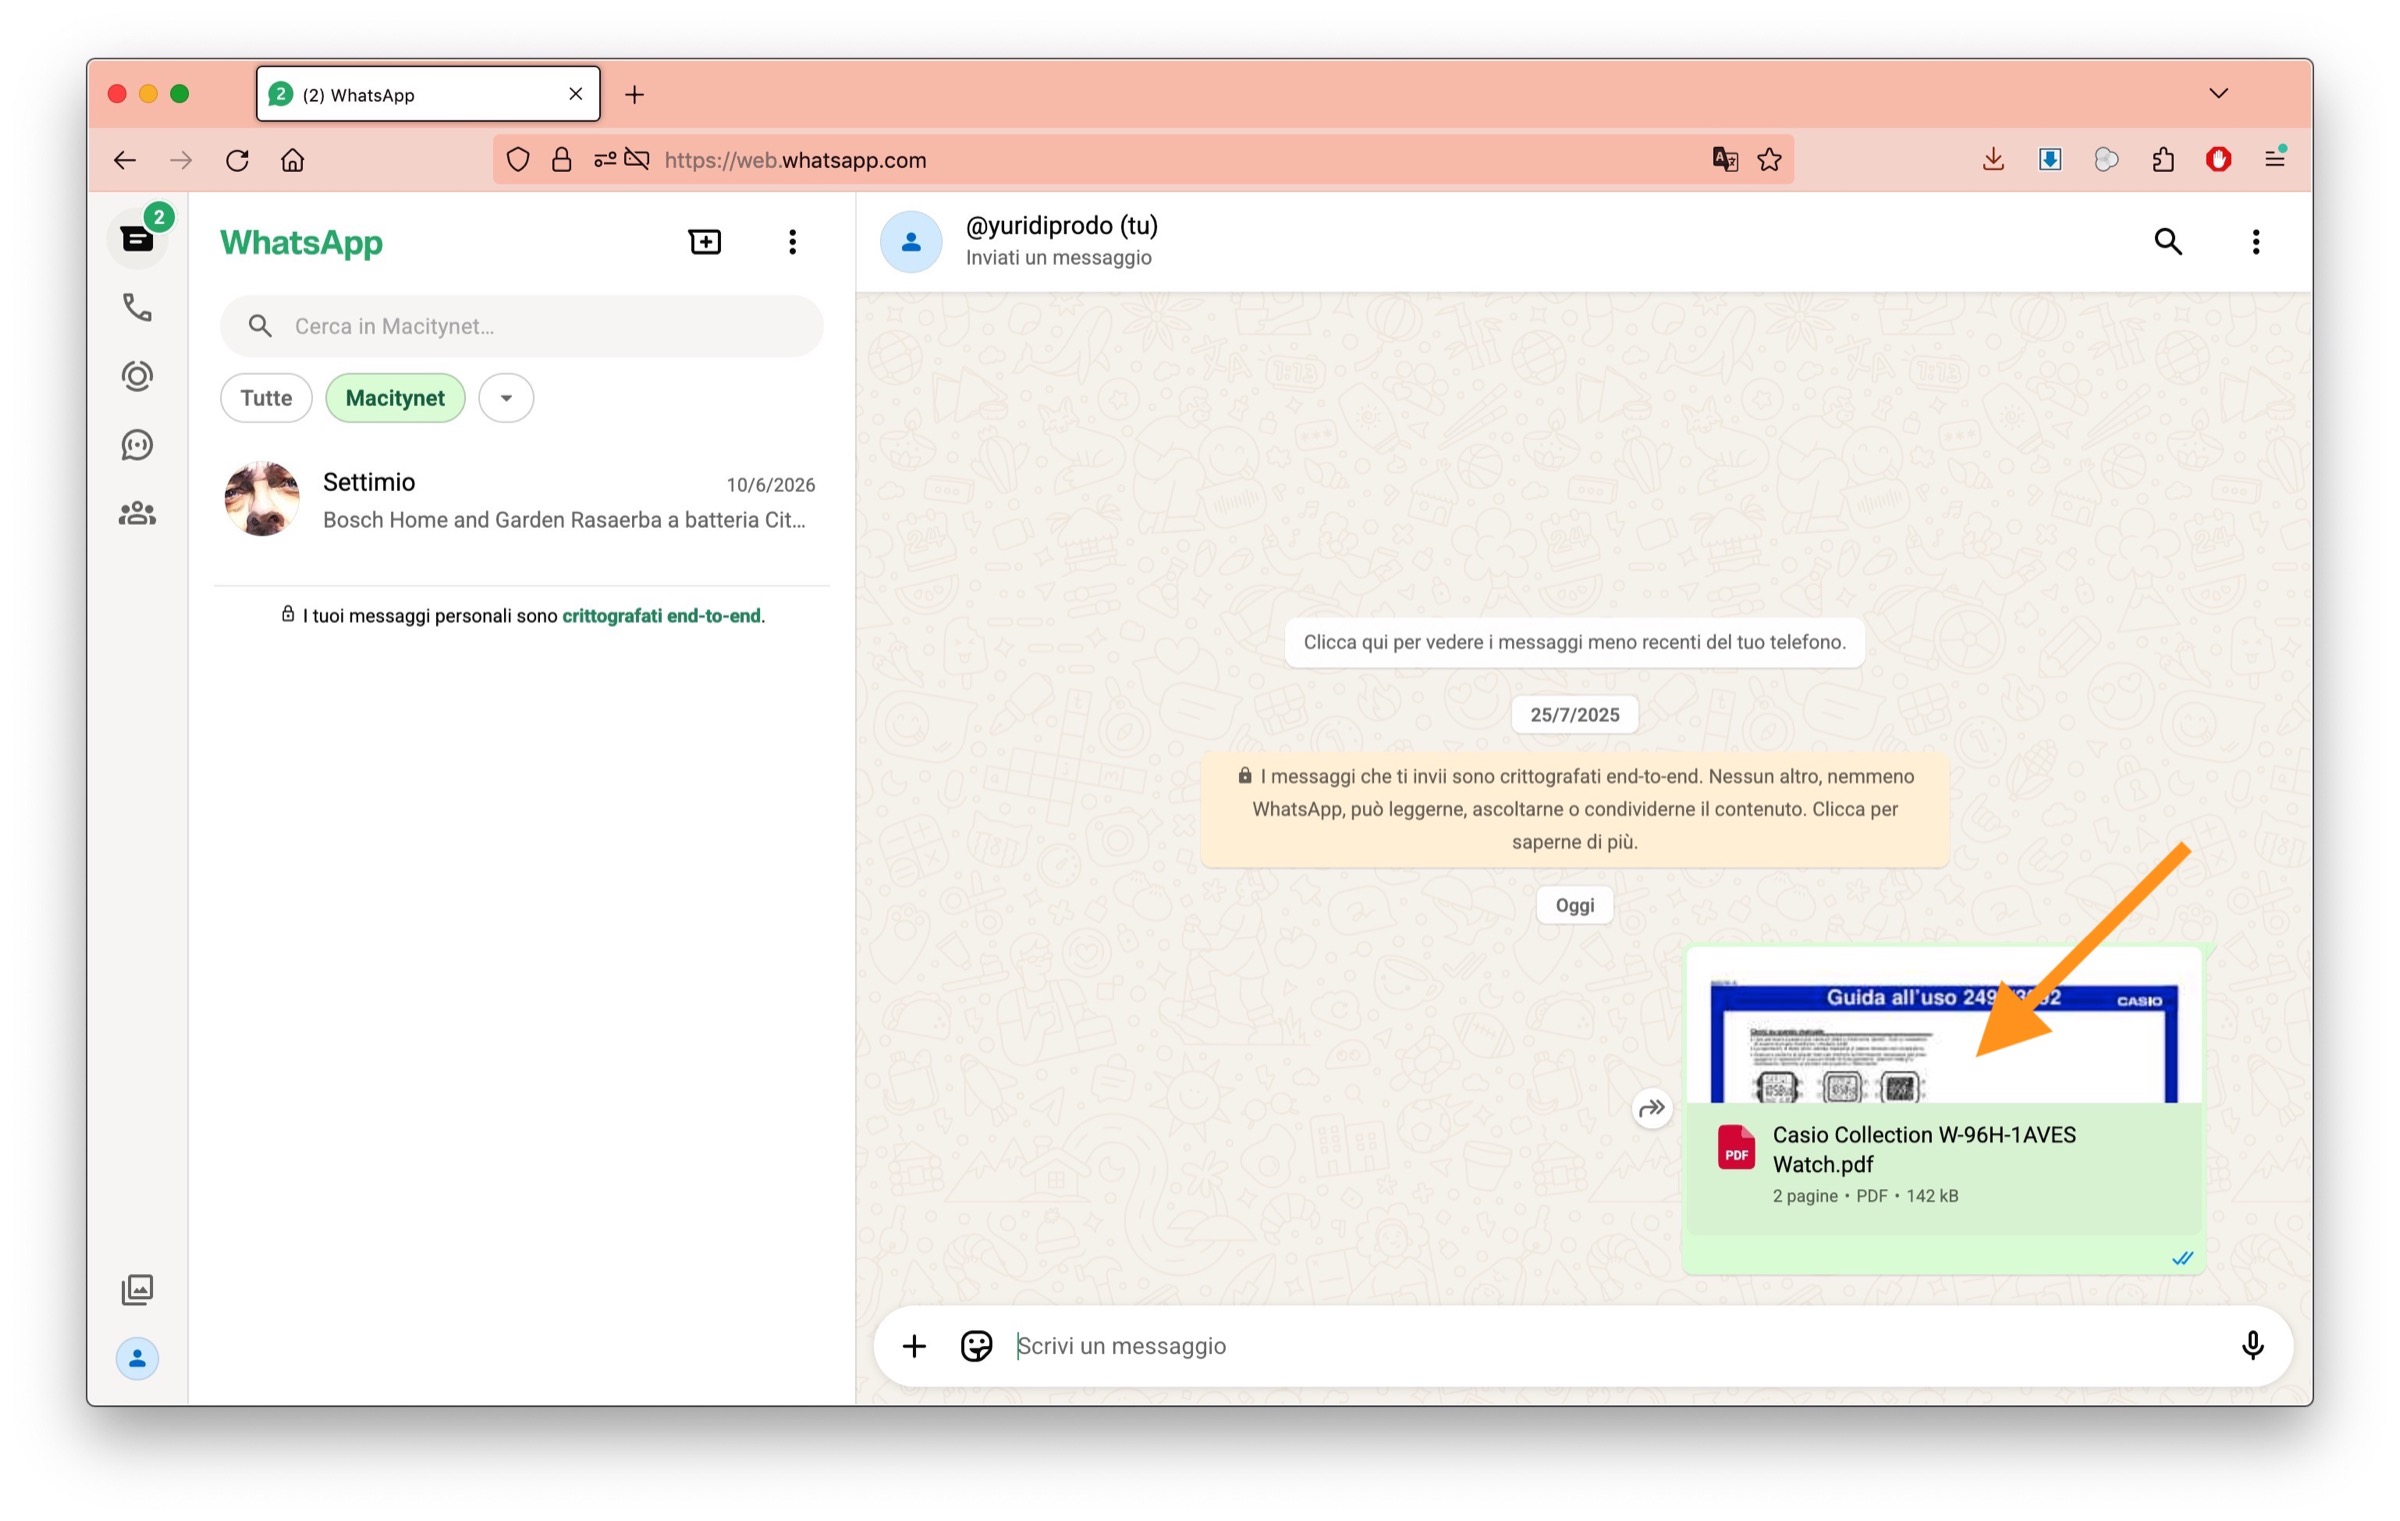The image size is (2400, 1521).
Task: Select the Tutte chat filter
Action: tap(266, 398)
